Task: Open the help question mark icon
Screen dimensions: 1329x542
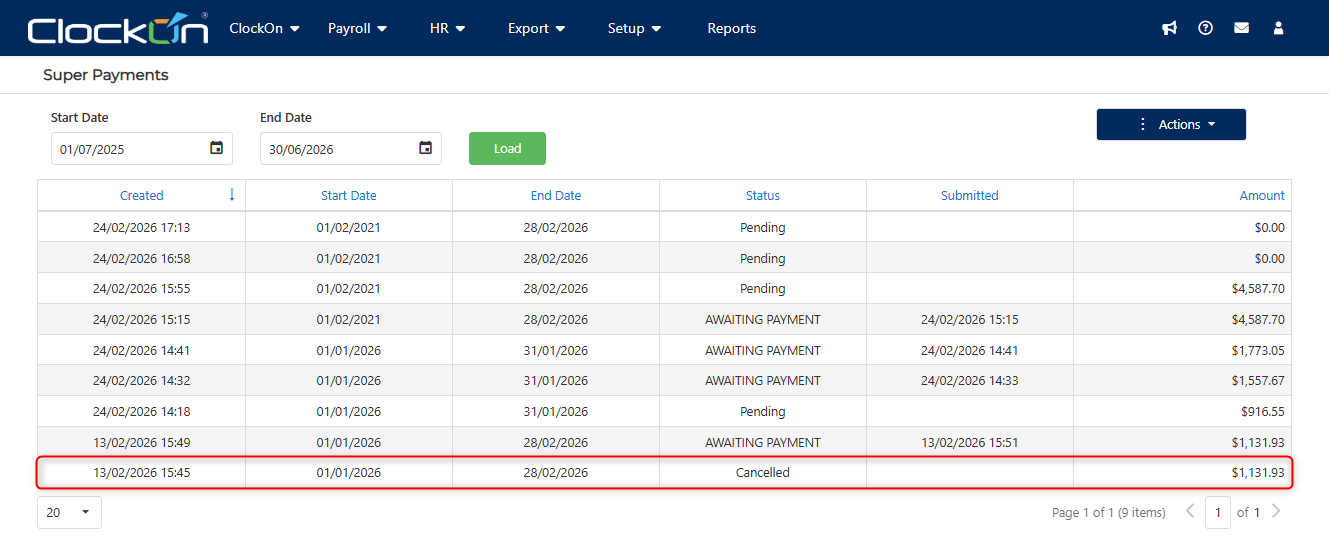Action: tap(1205, 28)
